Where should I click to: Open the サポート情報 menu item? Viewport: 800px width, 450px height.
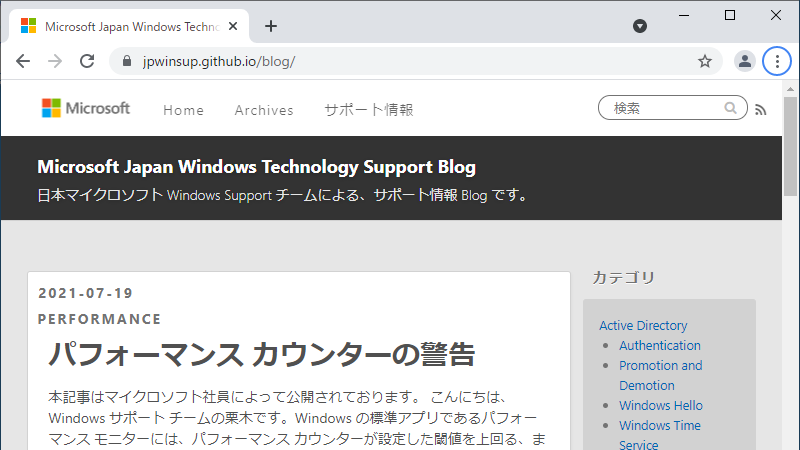(369, 110)
